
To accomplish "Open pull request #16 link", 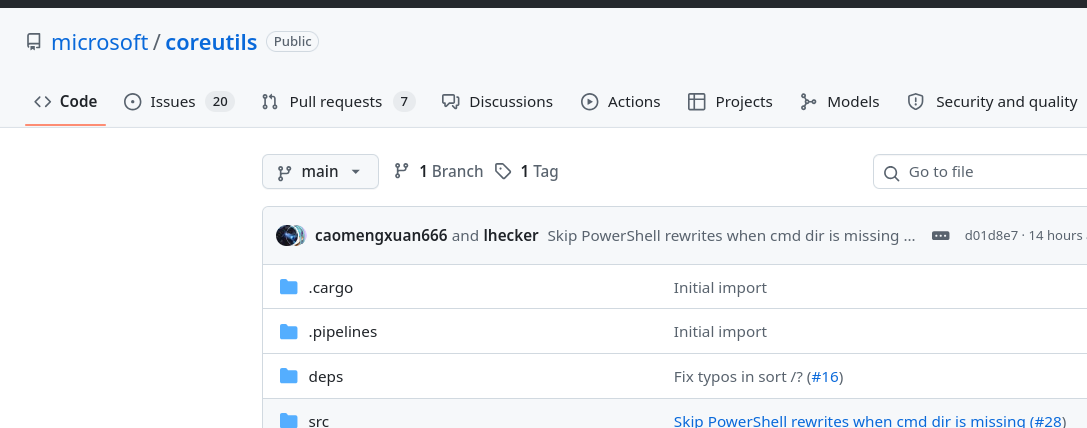I will 825,377.
